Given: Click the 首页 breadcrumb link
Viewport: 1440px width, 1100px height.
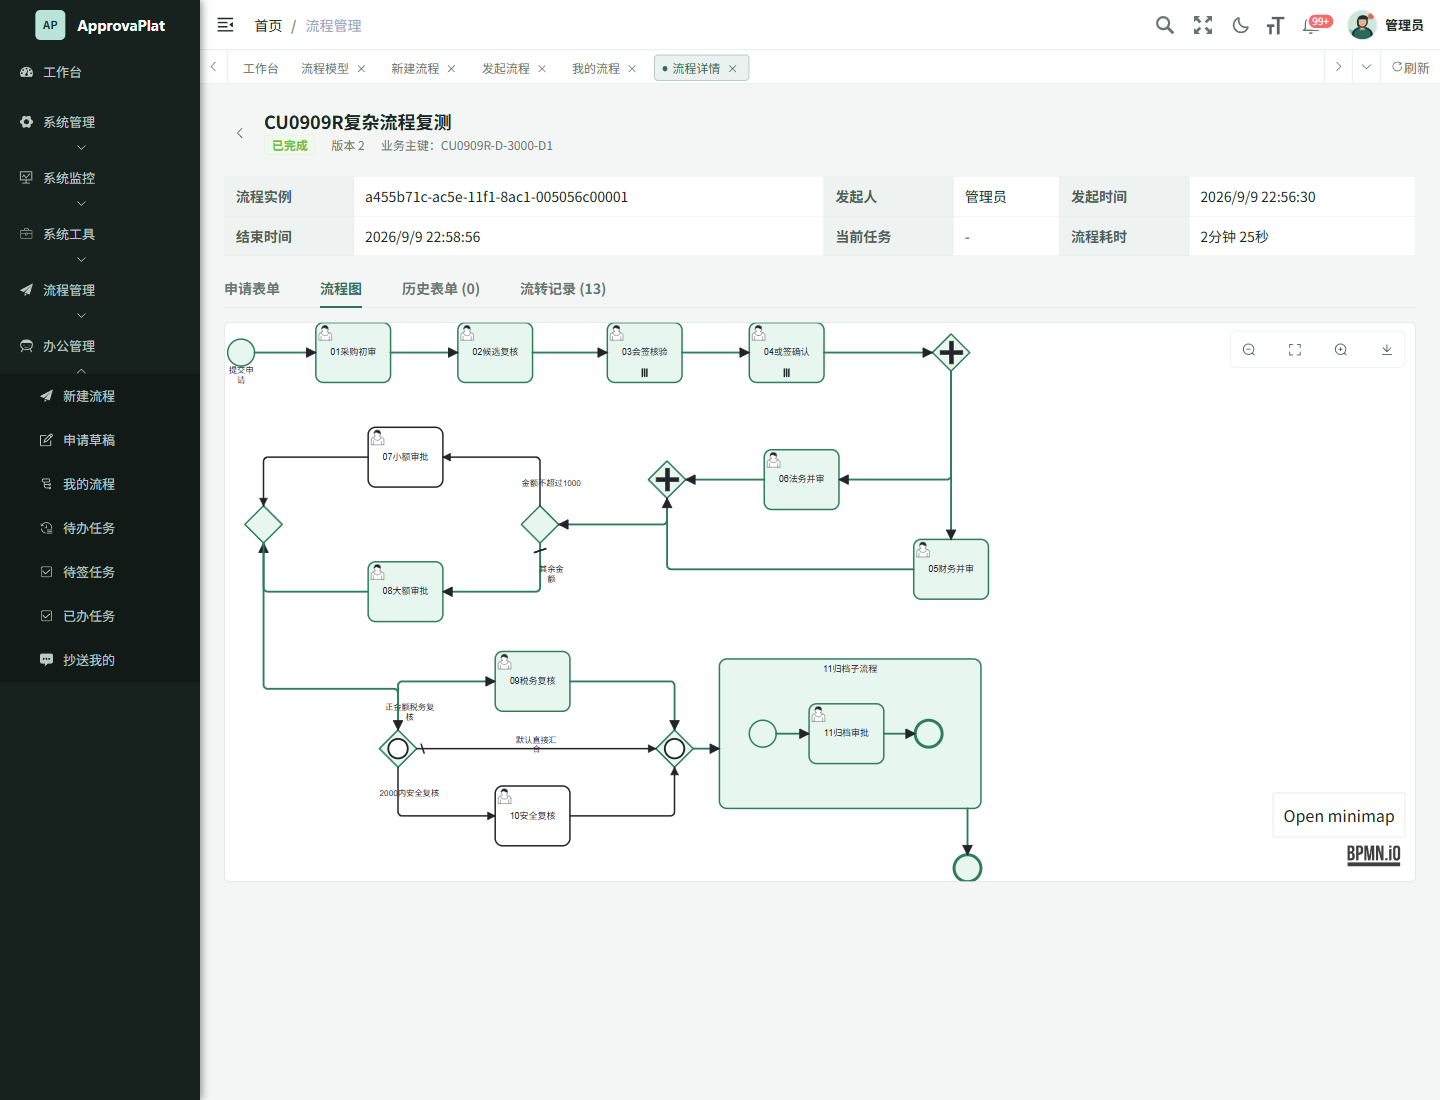Looking at the screenshot, I should [x=268, y=26].
